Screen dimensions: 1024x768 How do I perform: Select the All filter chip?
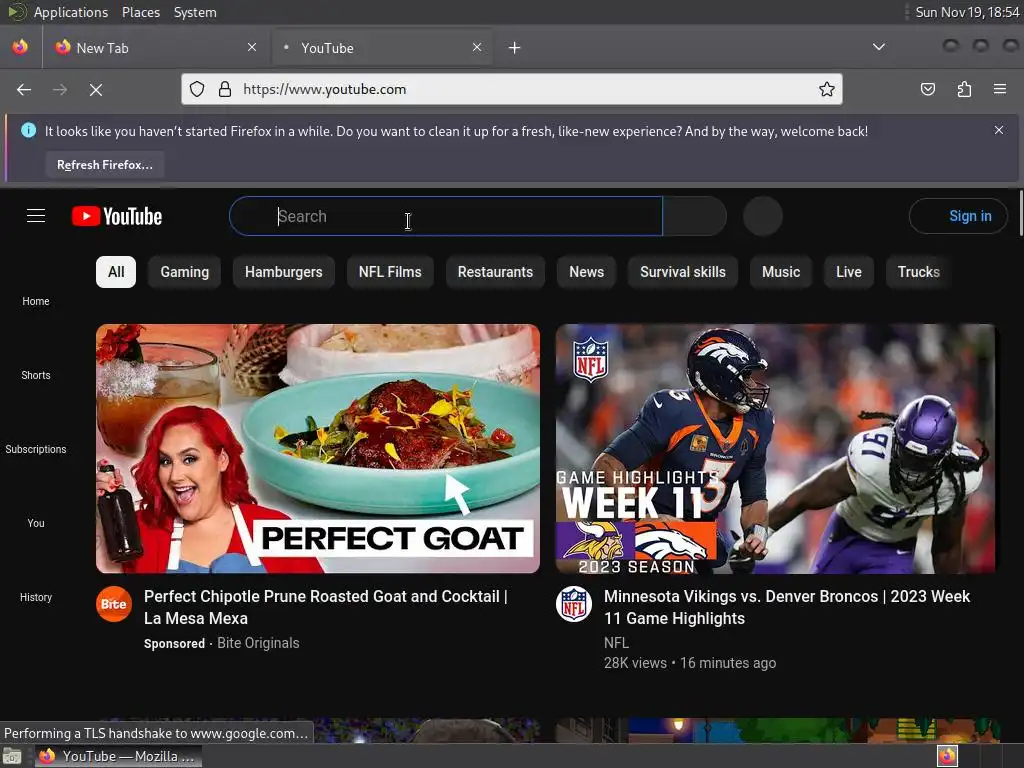[116, 272]
